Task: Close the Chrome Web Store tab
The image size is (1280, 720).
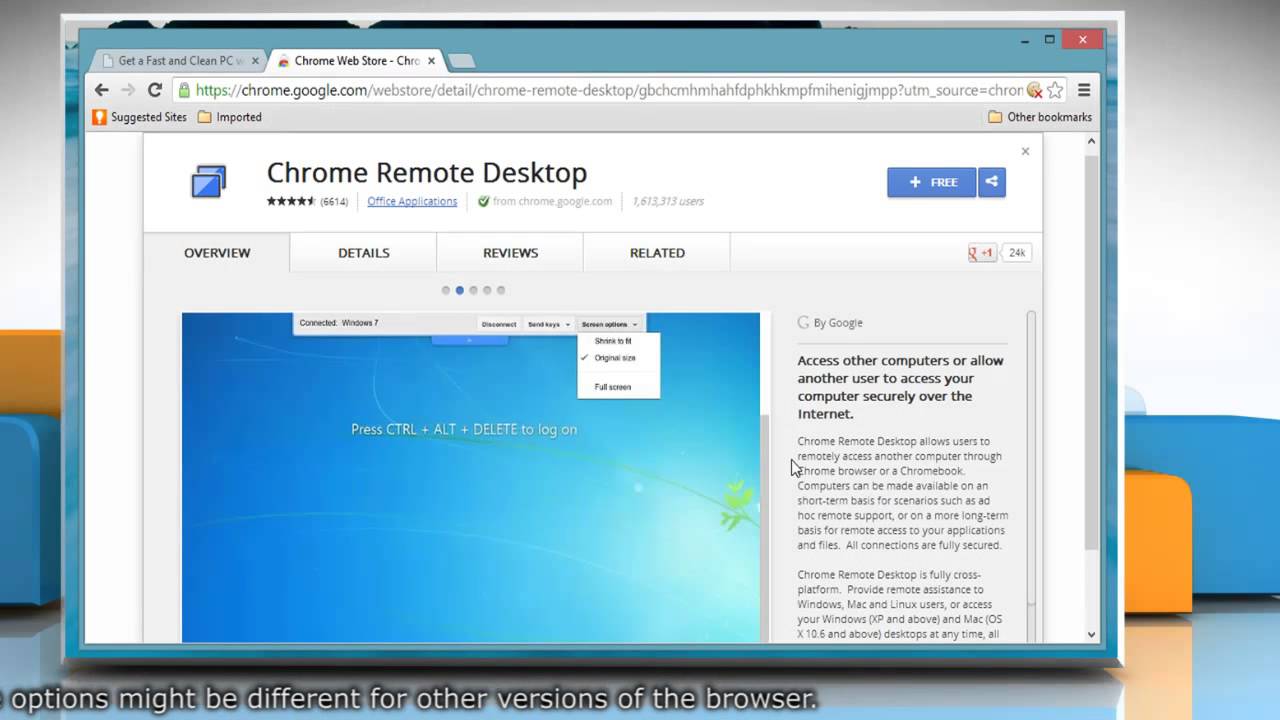Action: pos(431,61)
